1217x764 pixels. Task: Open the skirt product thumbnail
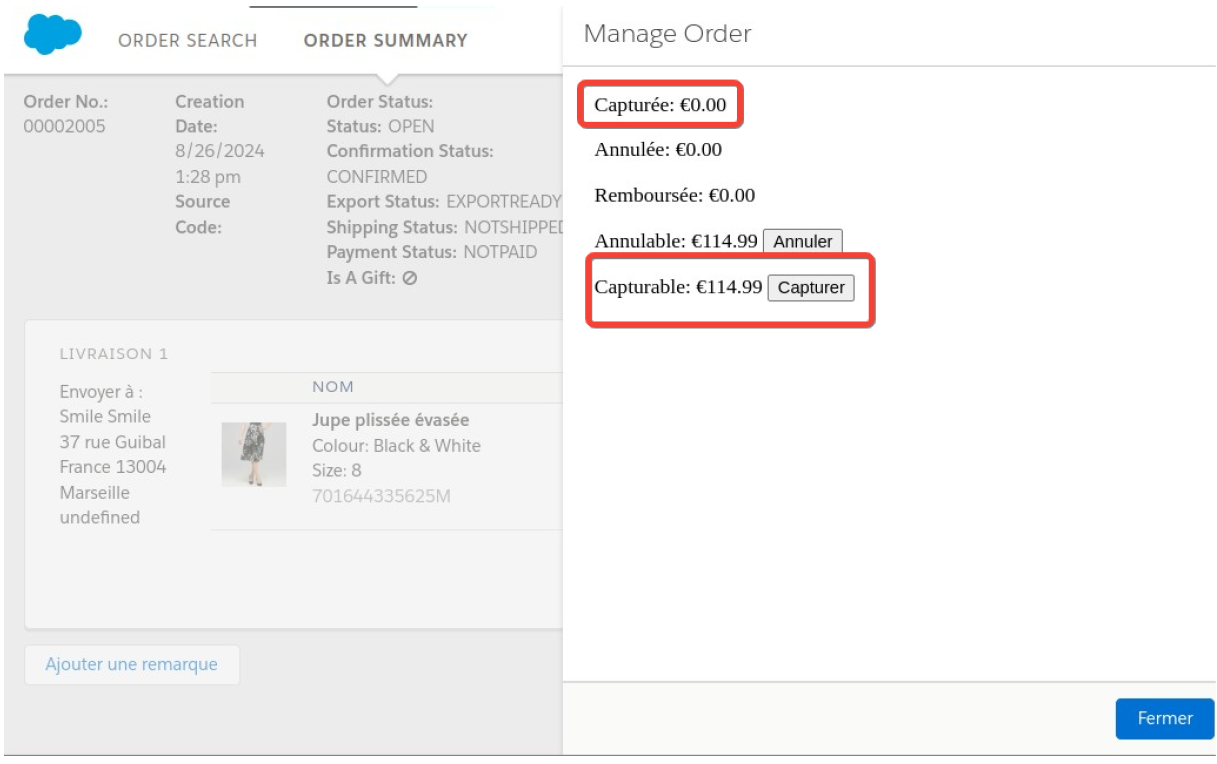[254, 454]
